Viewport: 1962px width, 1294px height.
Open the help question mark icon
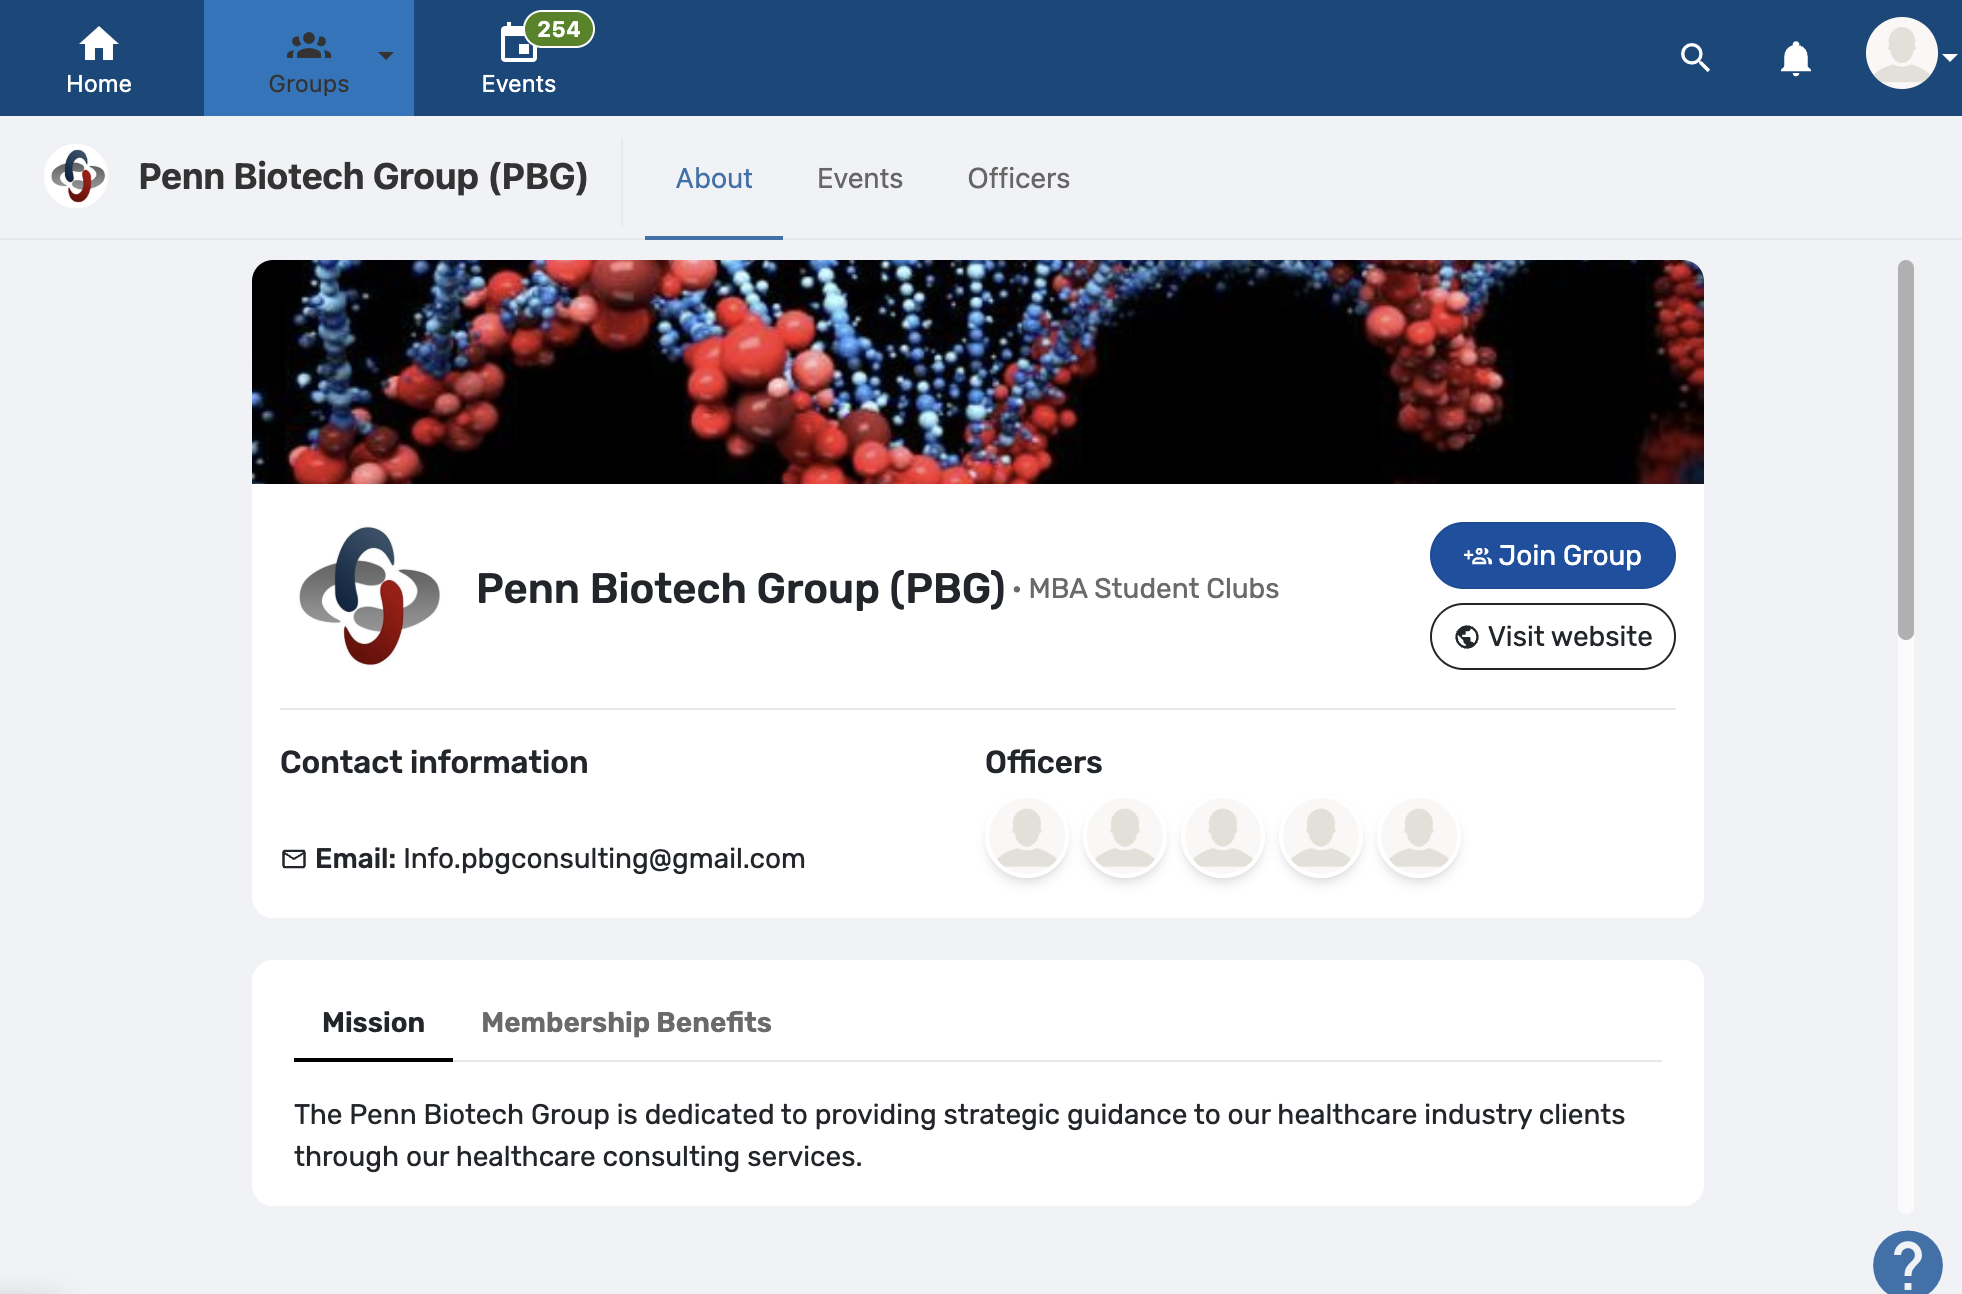tap(1908, 1263)
